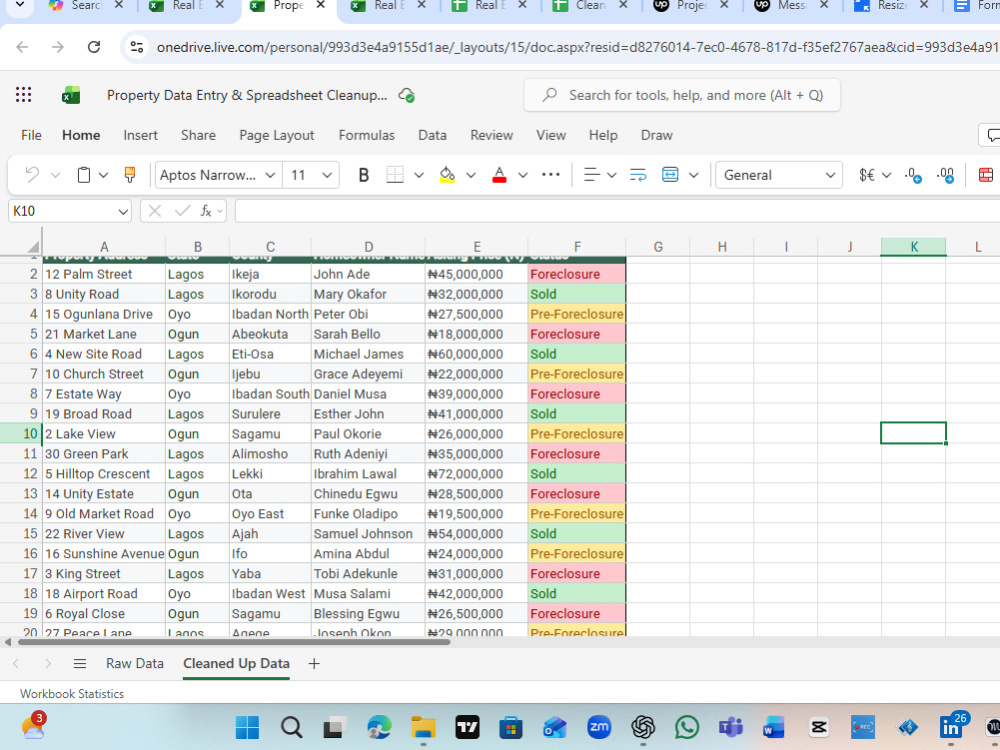Image resolution: width=1000 pixels, height=750 pixels.
Task: Click the Undo arrow icon
Action: 32,175
